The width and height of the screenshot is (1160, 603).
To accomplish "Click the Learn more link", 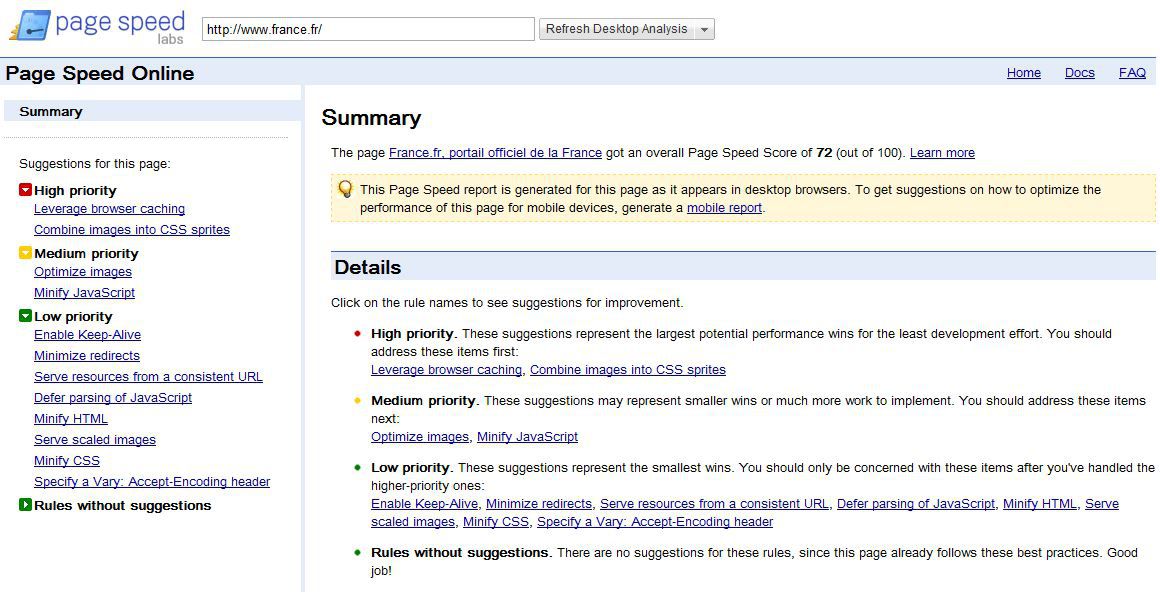I will (x=942, y=152).
